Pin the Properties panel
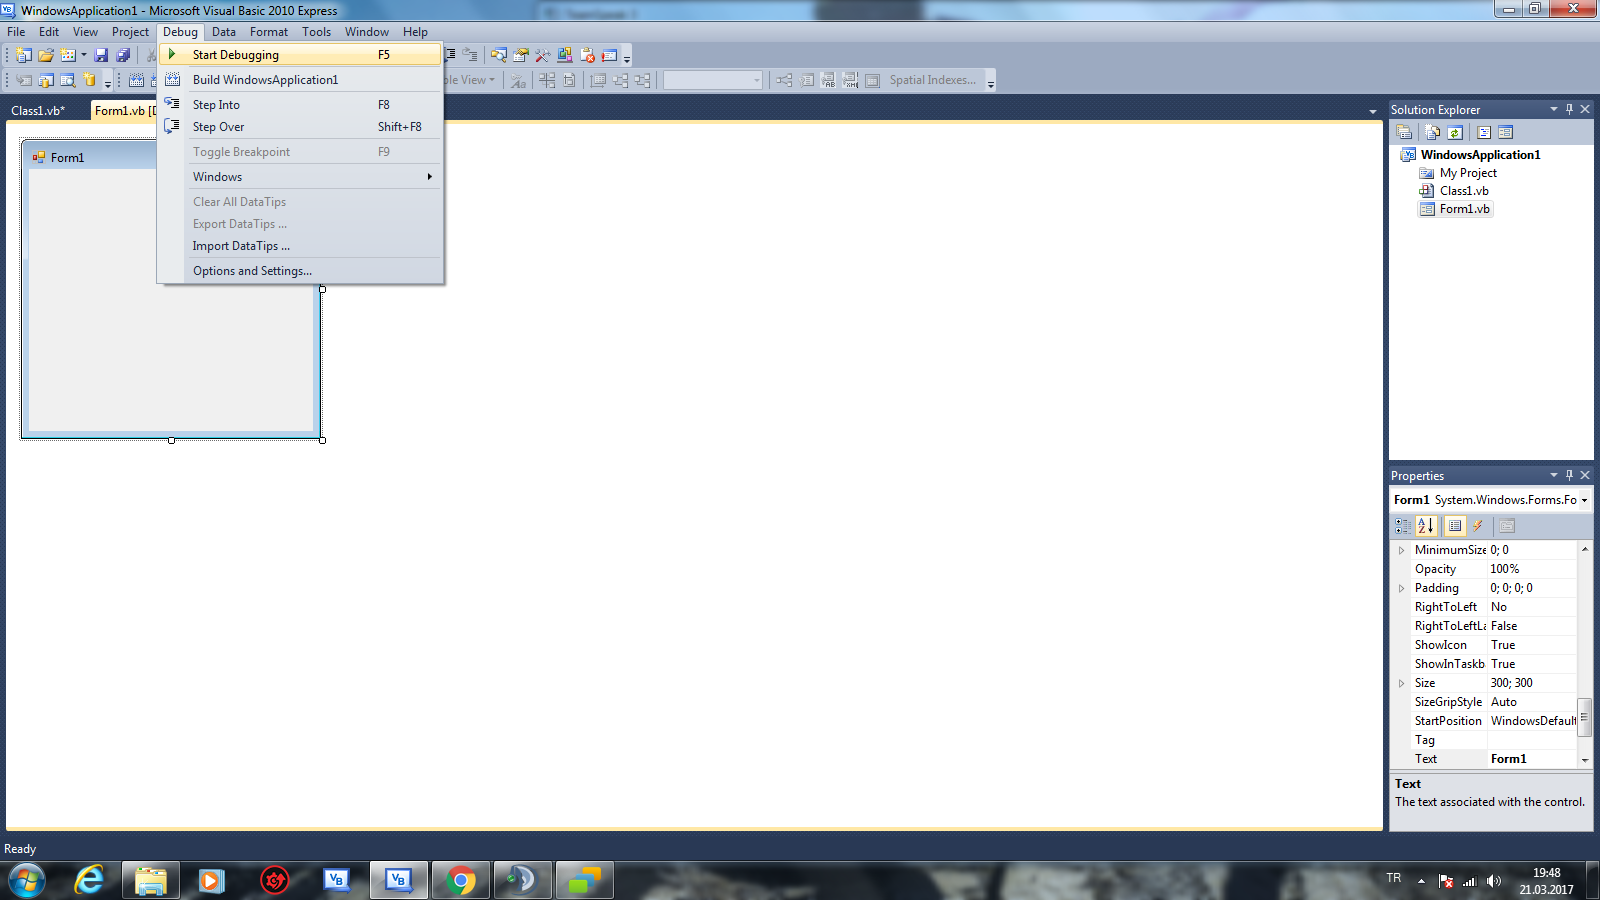The width and height of the screenshot is (1600, 900). [1569, 475]
